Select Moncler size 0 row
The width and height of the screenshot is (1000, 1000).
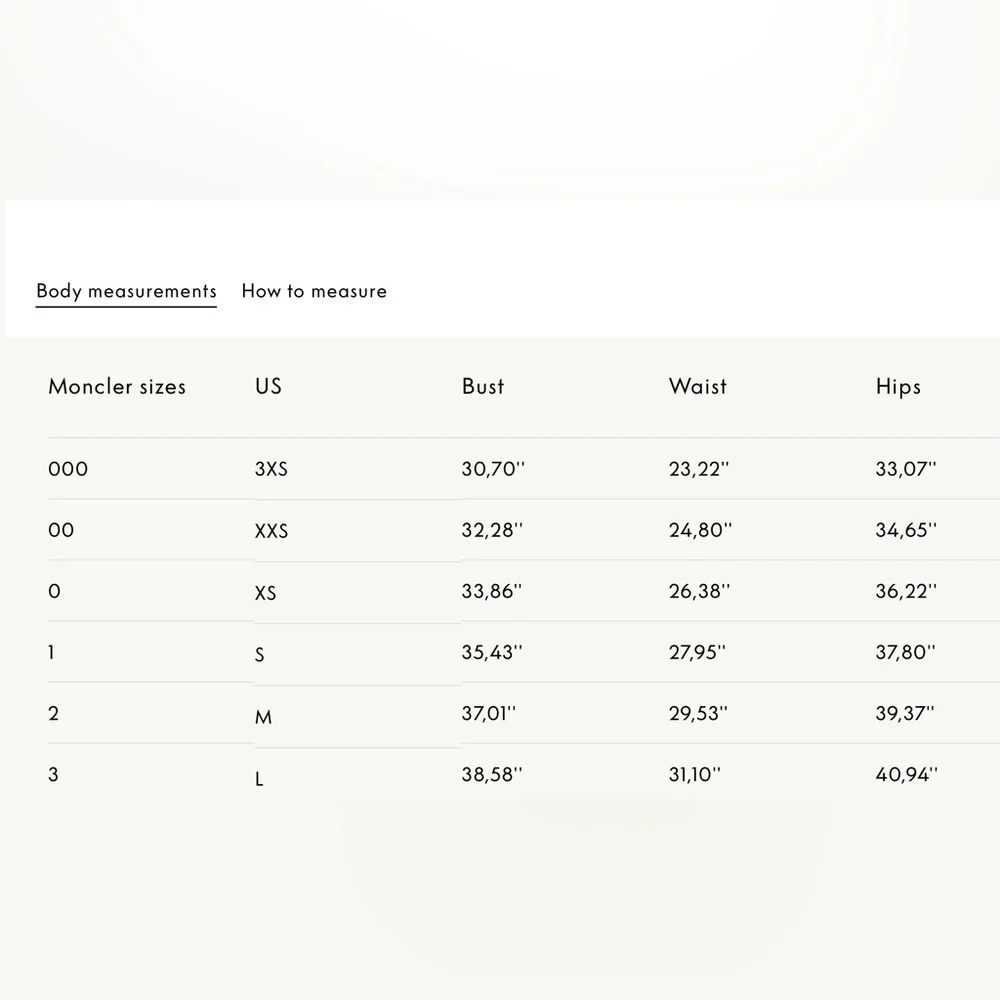524,591
